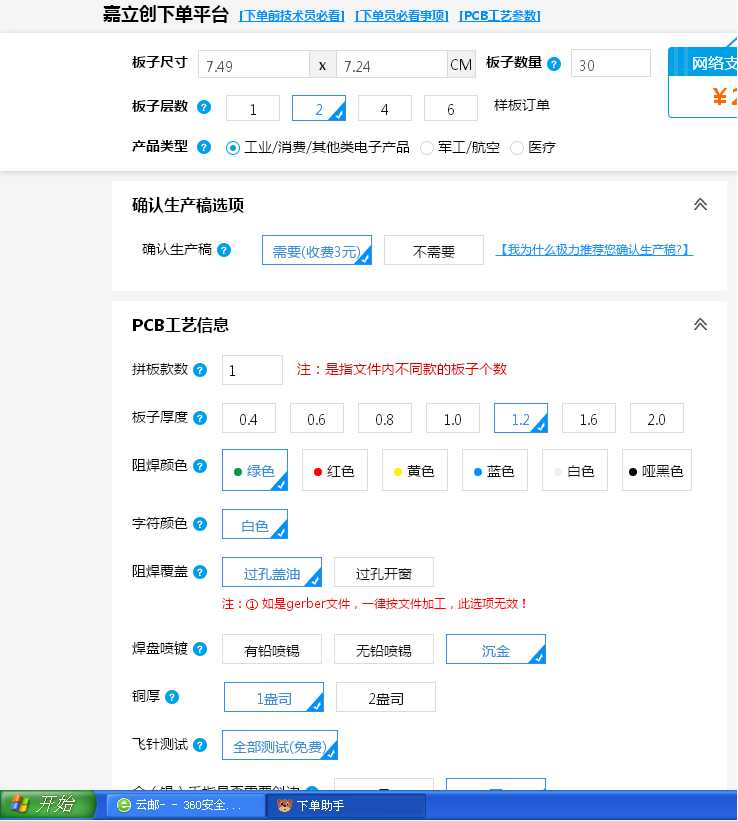Select 0.8 board thickness

pyautogui.click(x=385, y=418)
